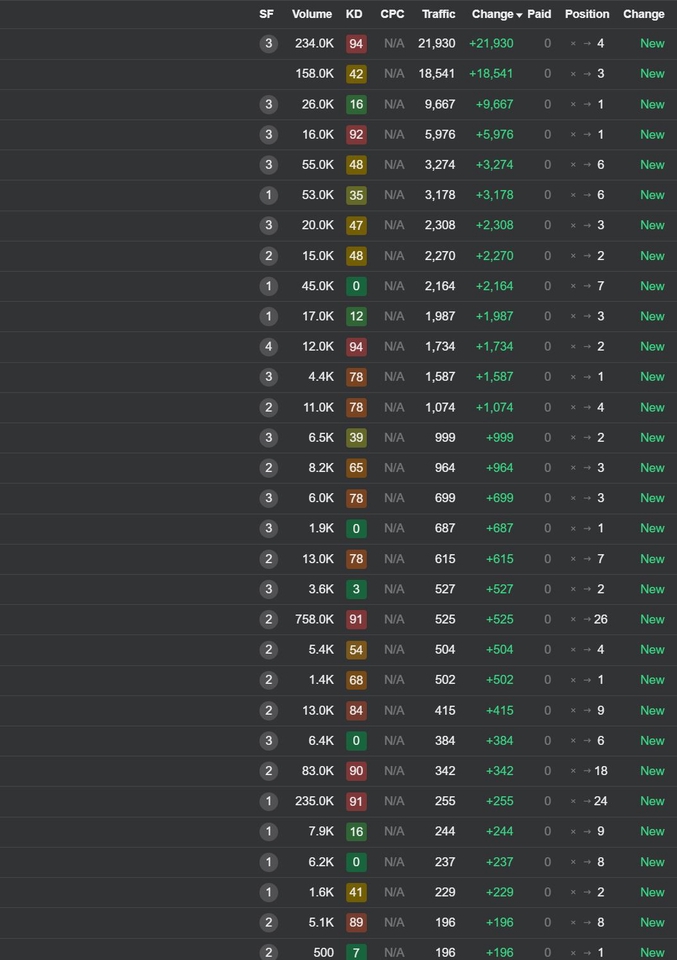Click the KD 41 badge
Screen dimensions: 677x960
pyautogui.click(x=356, y=892)
